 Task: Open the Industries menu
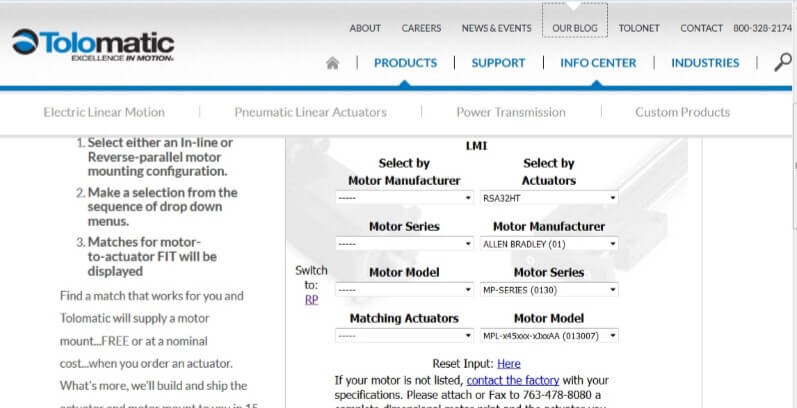(x=706, y=63)
